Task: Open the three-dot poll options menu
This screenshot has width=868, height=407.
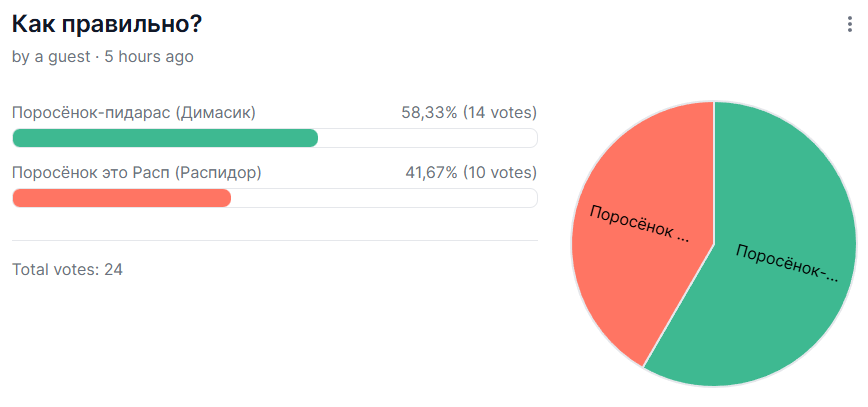Action: pos(850,25)
